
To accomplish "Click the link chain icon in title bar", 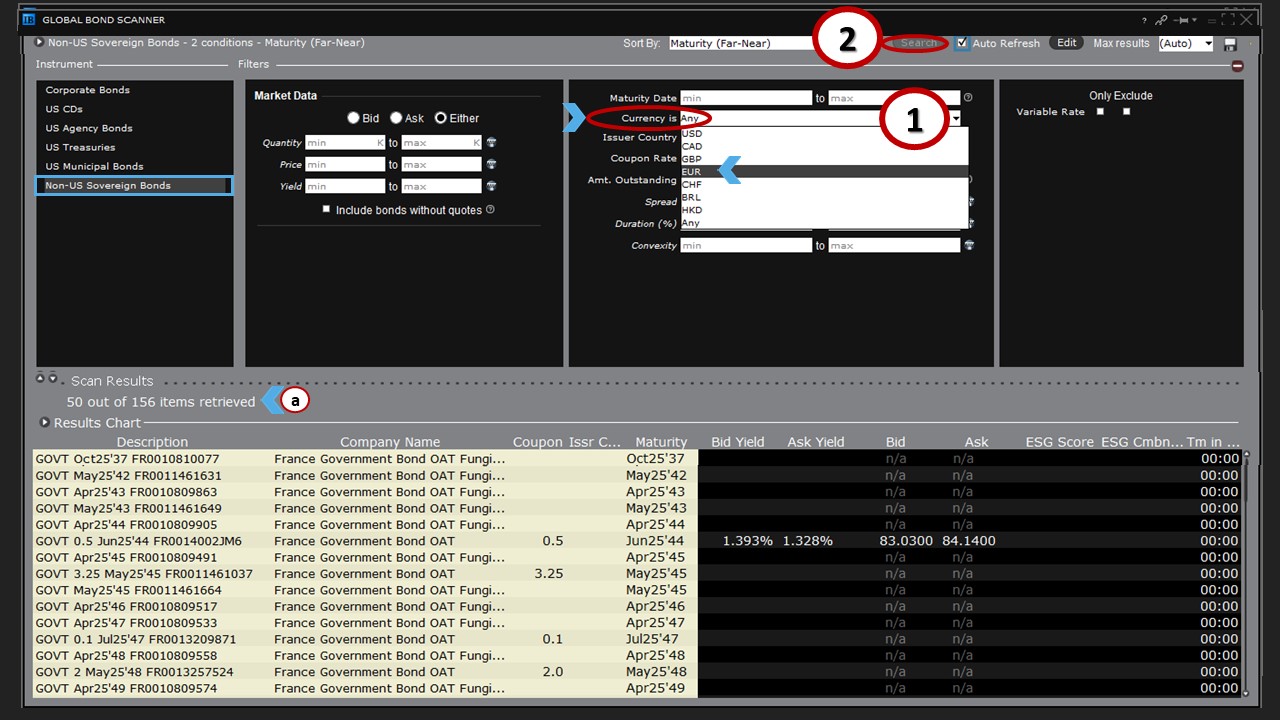I will point(1161,20).
